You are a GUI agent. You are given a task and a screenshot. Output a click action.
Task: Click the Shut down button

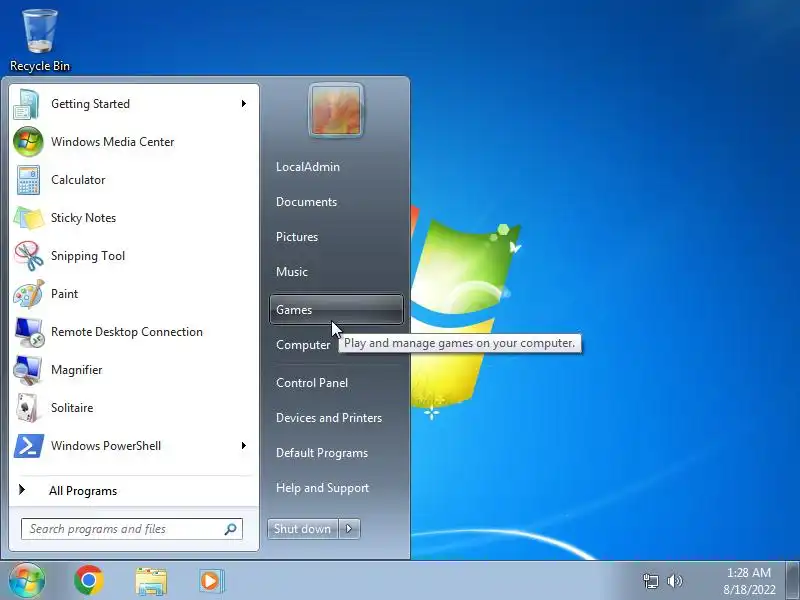tap(303, 529)
